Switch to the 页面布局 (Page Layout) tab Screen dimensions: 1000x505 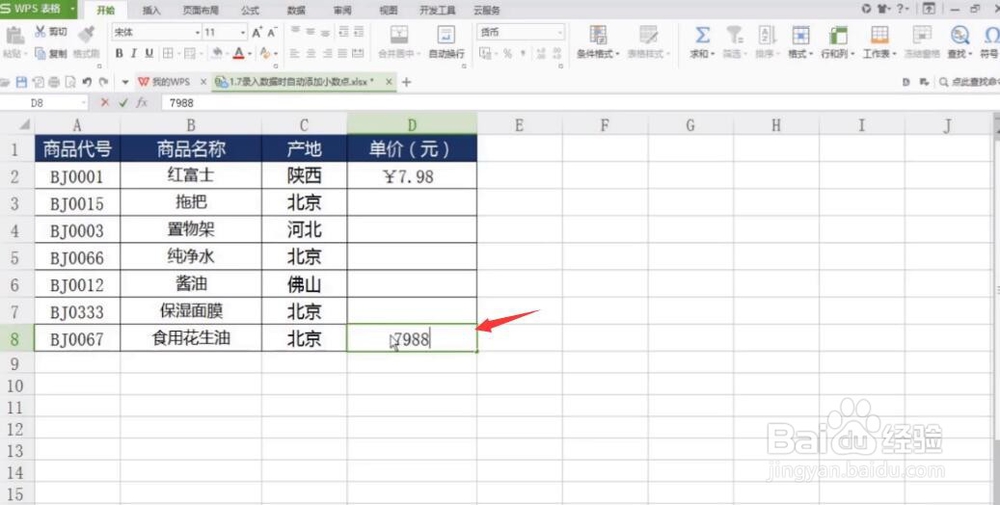(200, 10)
